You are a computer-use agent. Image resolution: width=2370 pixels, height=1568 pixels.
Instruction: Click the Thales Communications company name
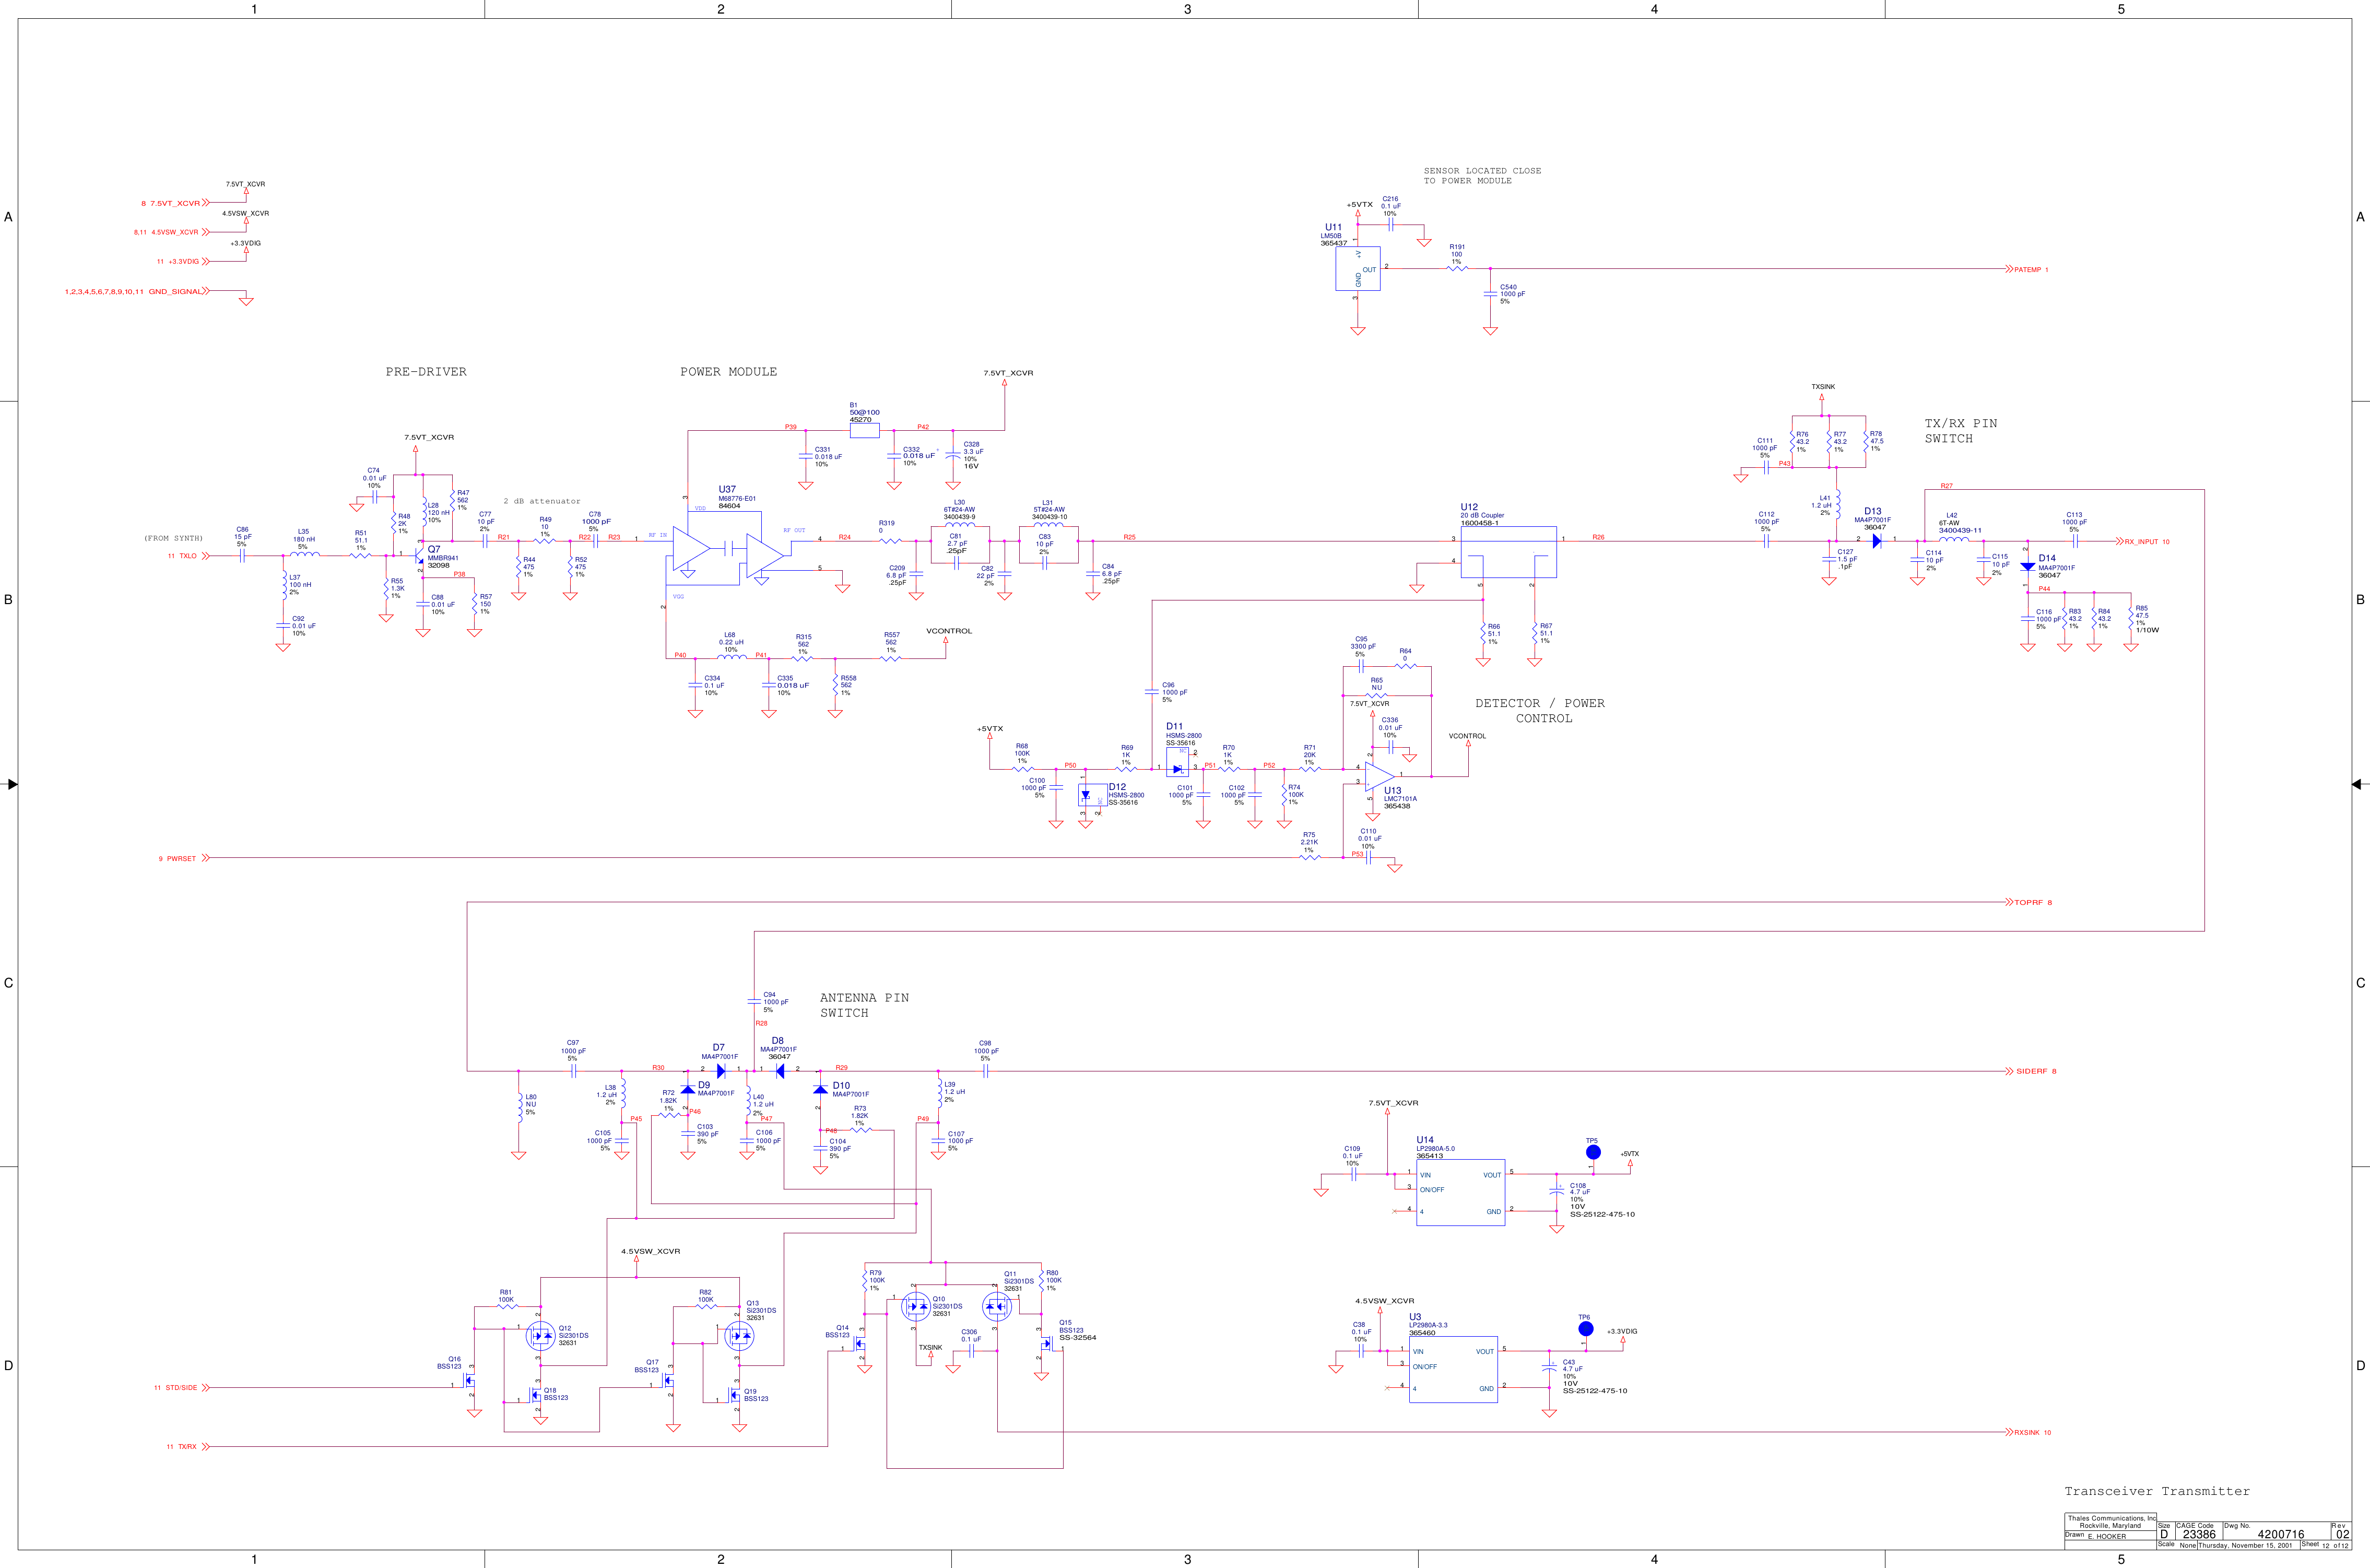point(2112,1518)
